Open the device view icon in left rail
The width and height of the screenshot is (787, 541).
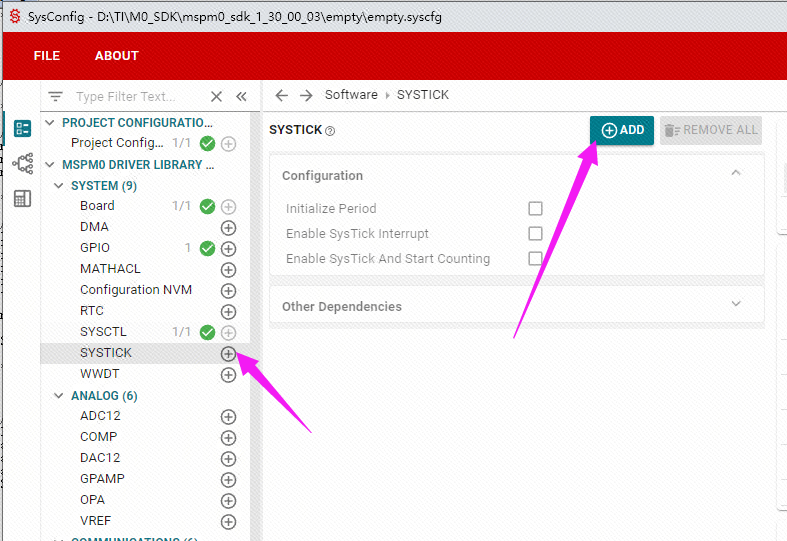[x=23, y=164]
